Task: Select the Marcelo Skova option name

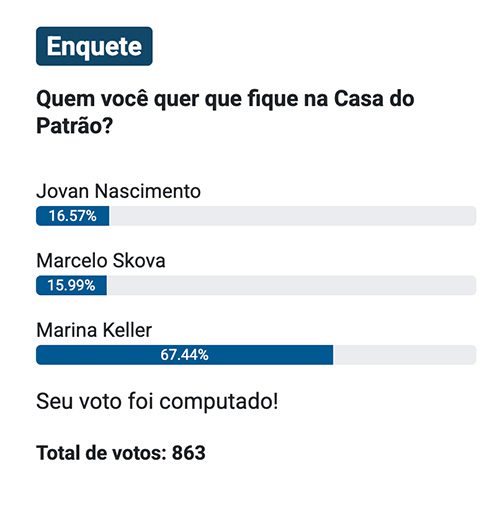Action: point(101,261)
